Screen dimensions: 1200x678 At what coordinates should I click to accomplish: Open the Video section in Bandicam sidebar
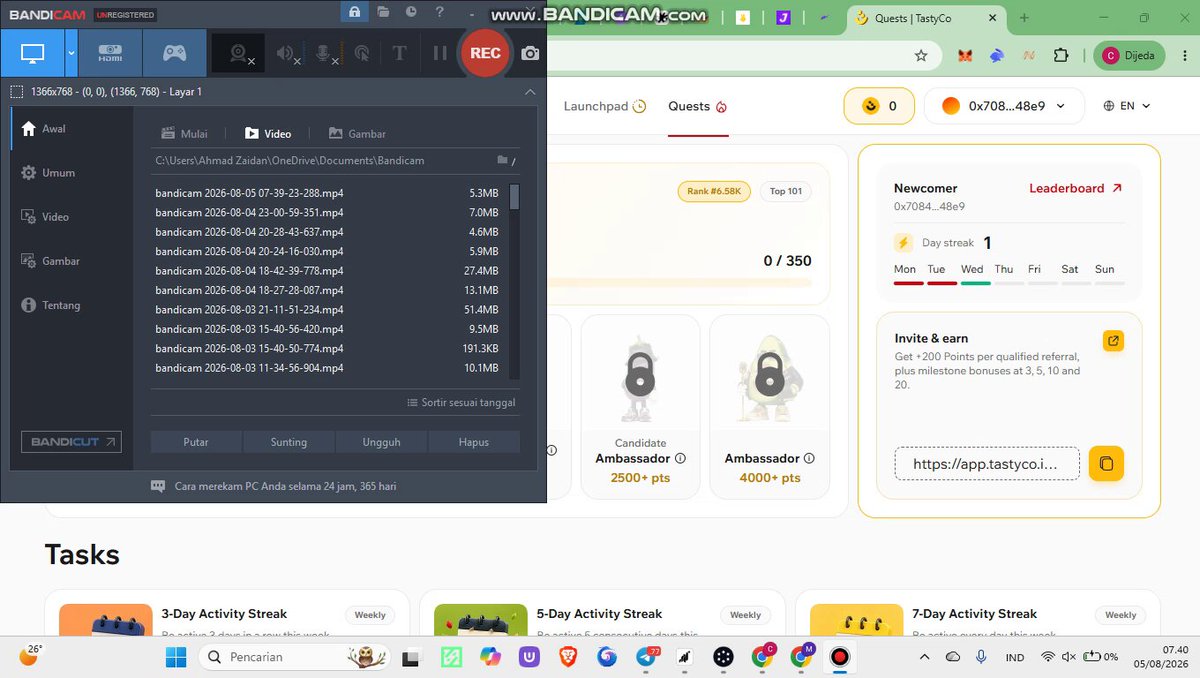(x=72, y=217)
